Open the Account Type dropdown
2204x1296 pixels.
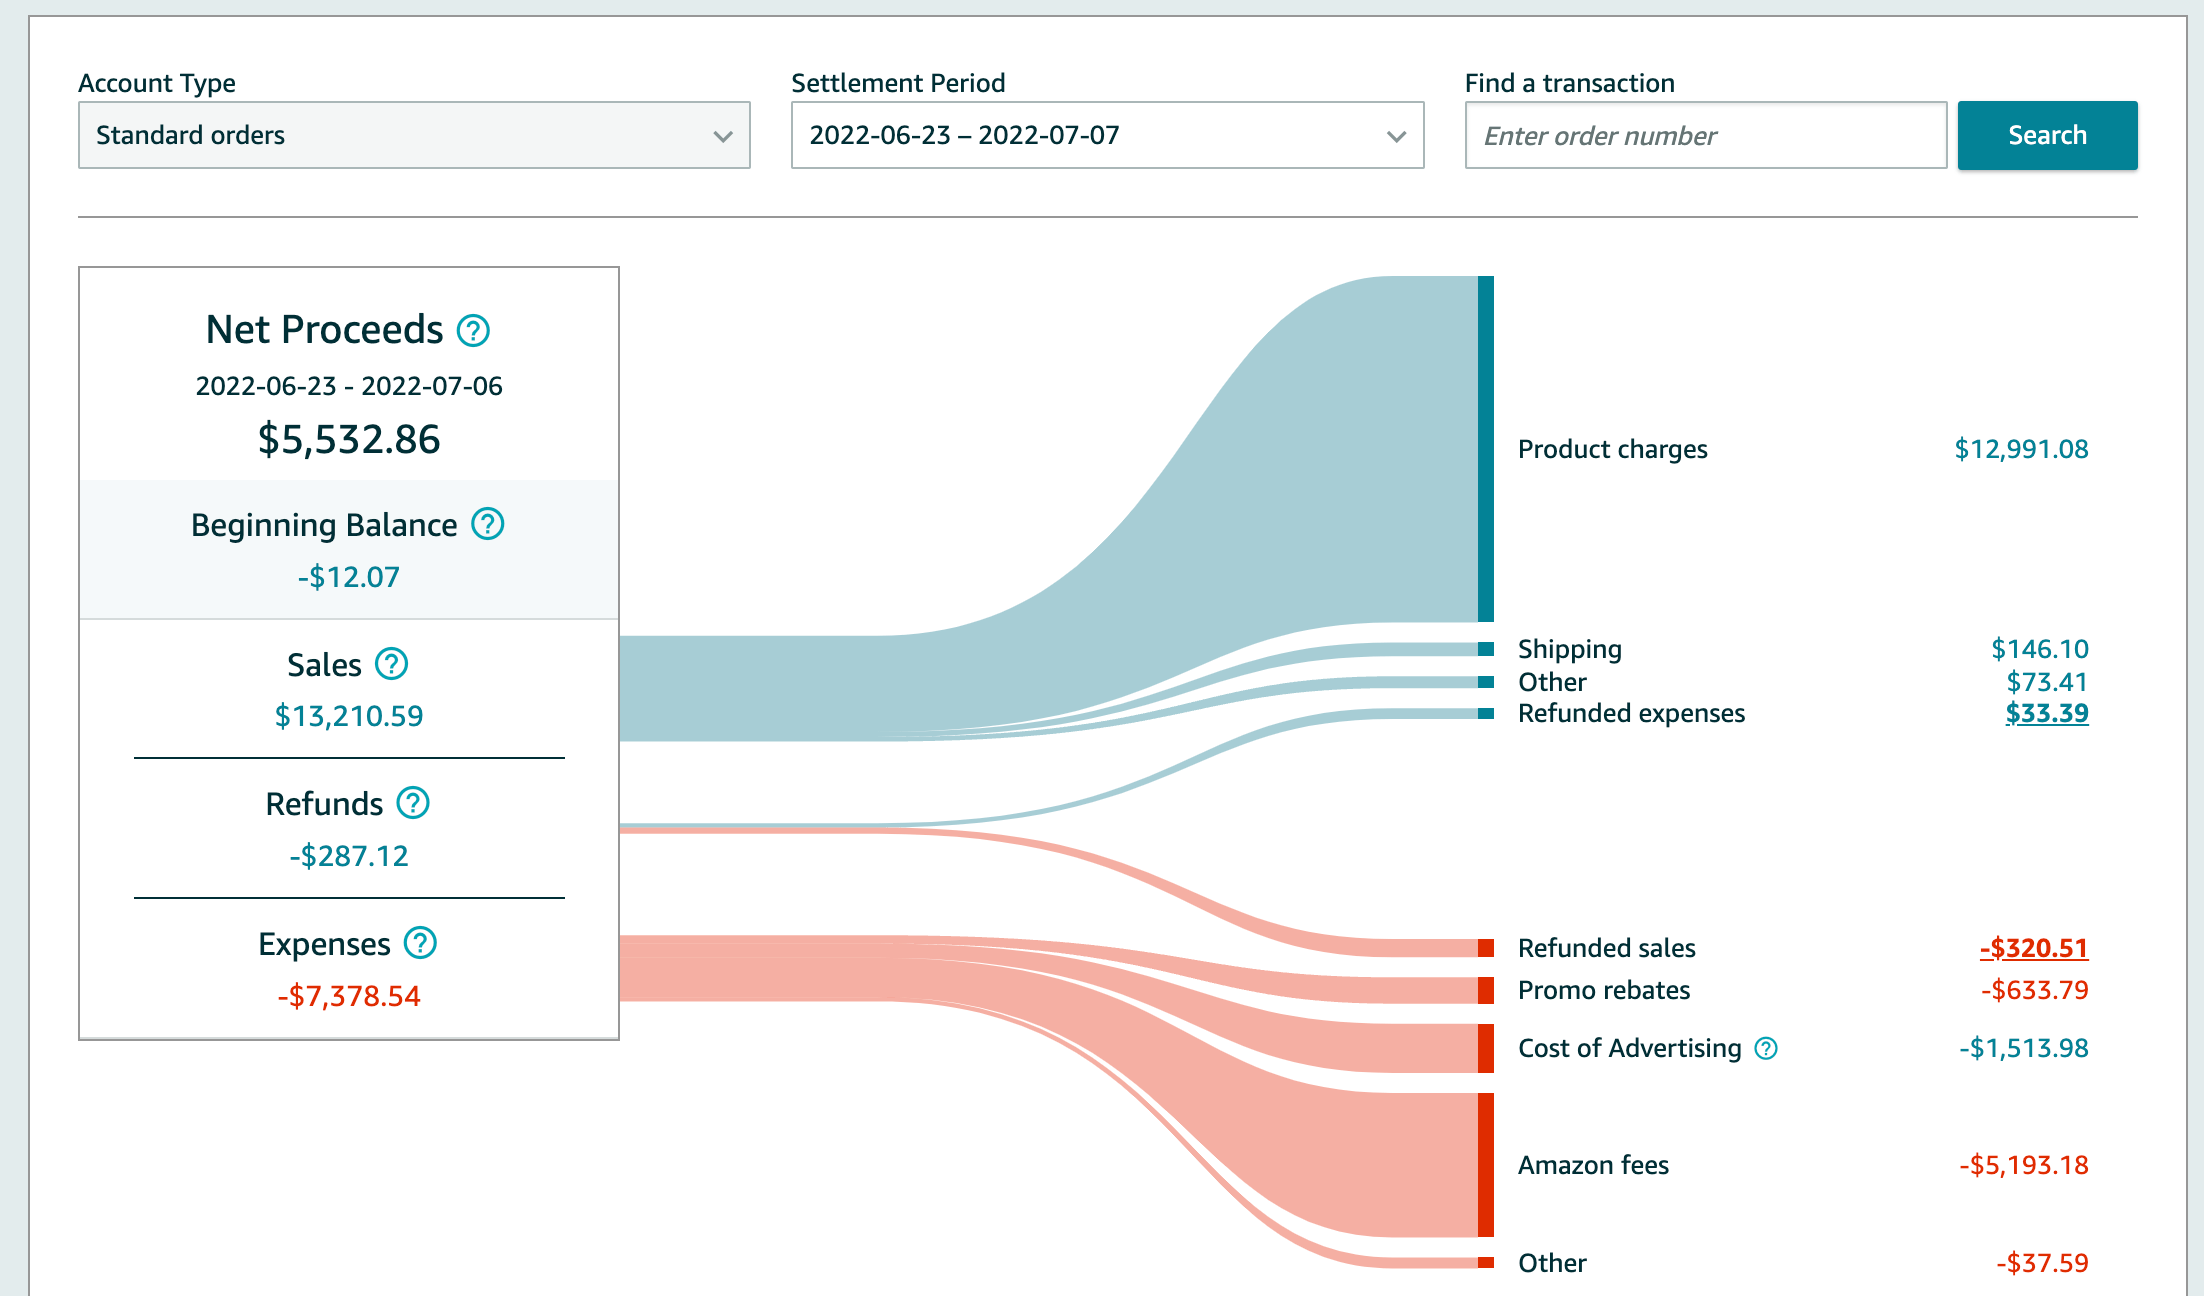click(413, 135)
